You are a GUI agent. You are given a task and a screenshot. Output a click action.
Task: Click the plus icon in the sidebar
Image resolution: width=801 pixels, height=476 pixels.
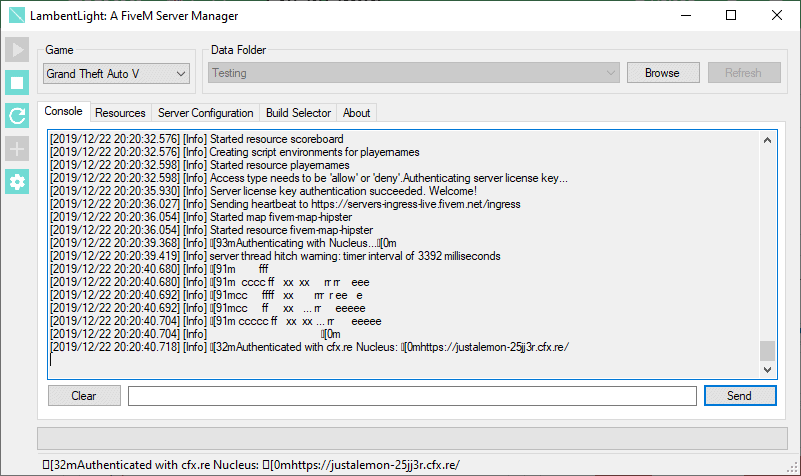[x=17, y=149]
